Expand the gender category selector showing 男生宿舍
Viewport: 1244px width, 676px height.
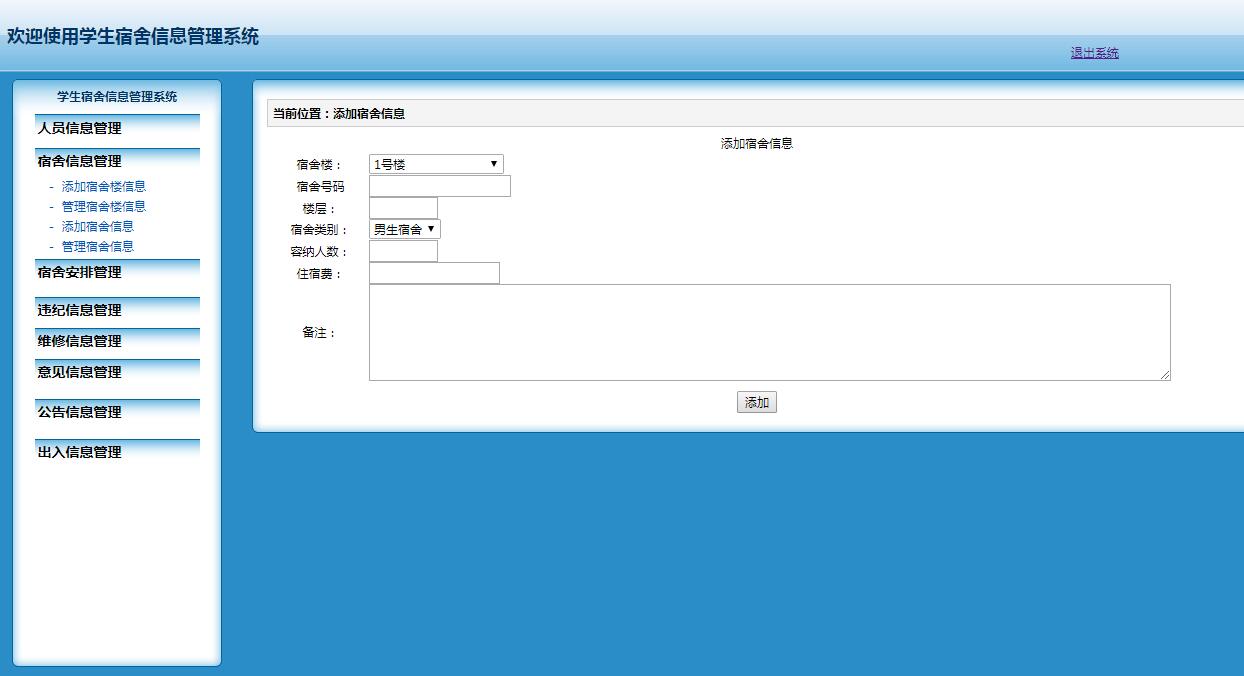403,228
